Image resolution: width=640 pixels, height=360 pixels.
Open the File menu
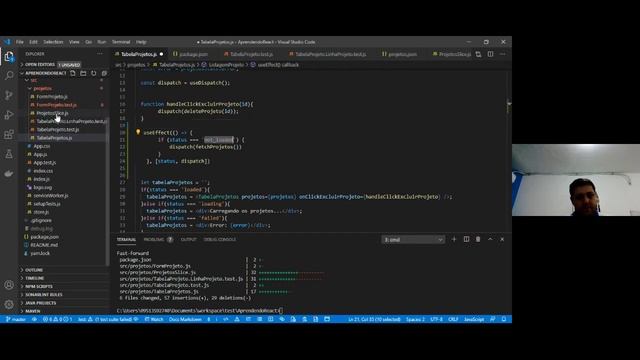20,42
